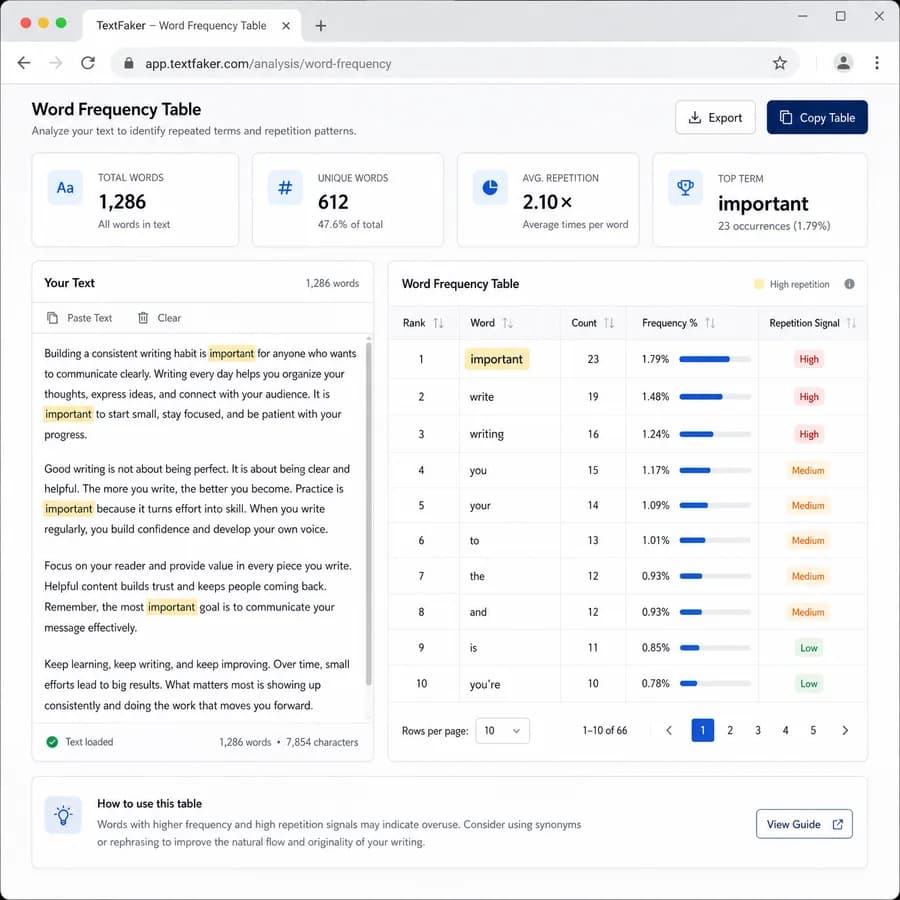Sort table by Repetition Signal arrows
The height and width of the screenshot is (900, 900).
[851, 323]
